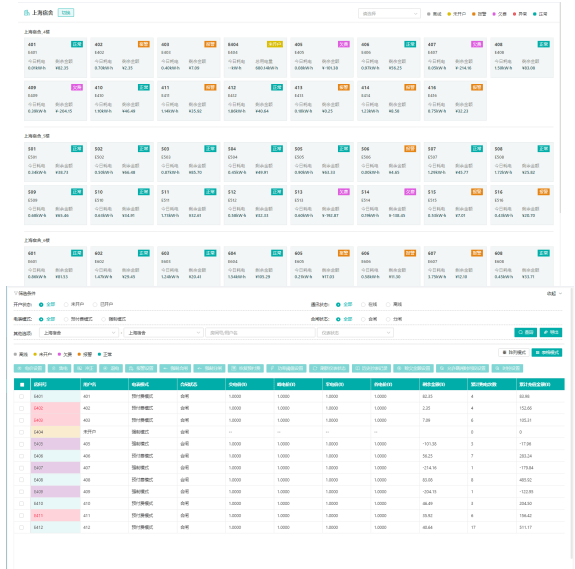
Task: Click the first toolbar button above the table
Action: (30, 368)
